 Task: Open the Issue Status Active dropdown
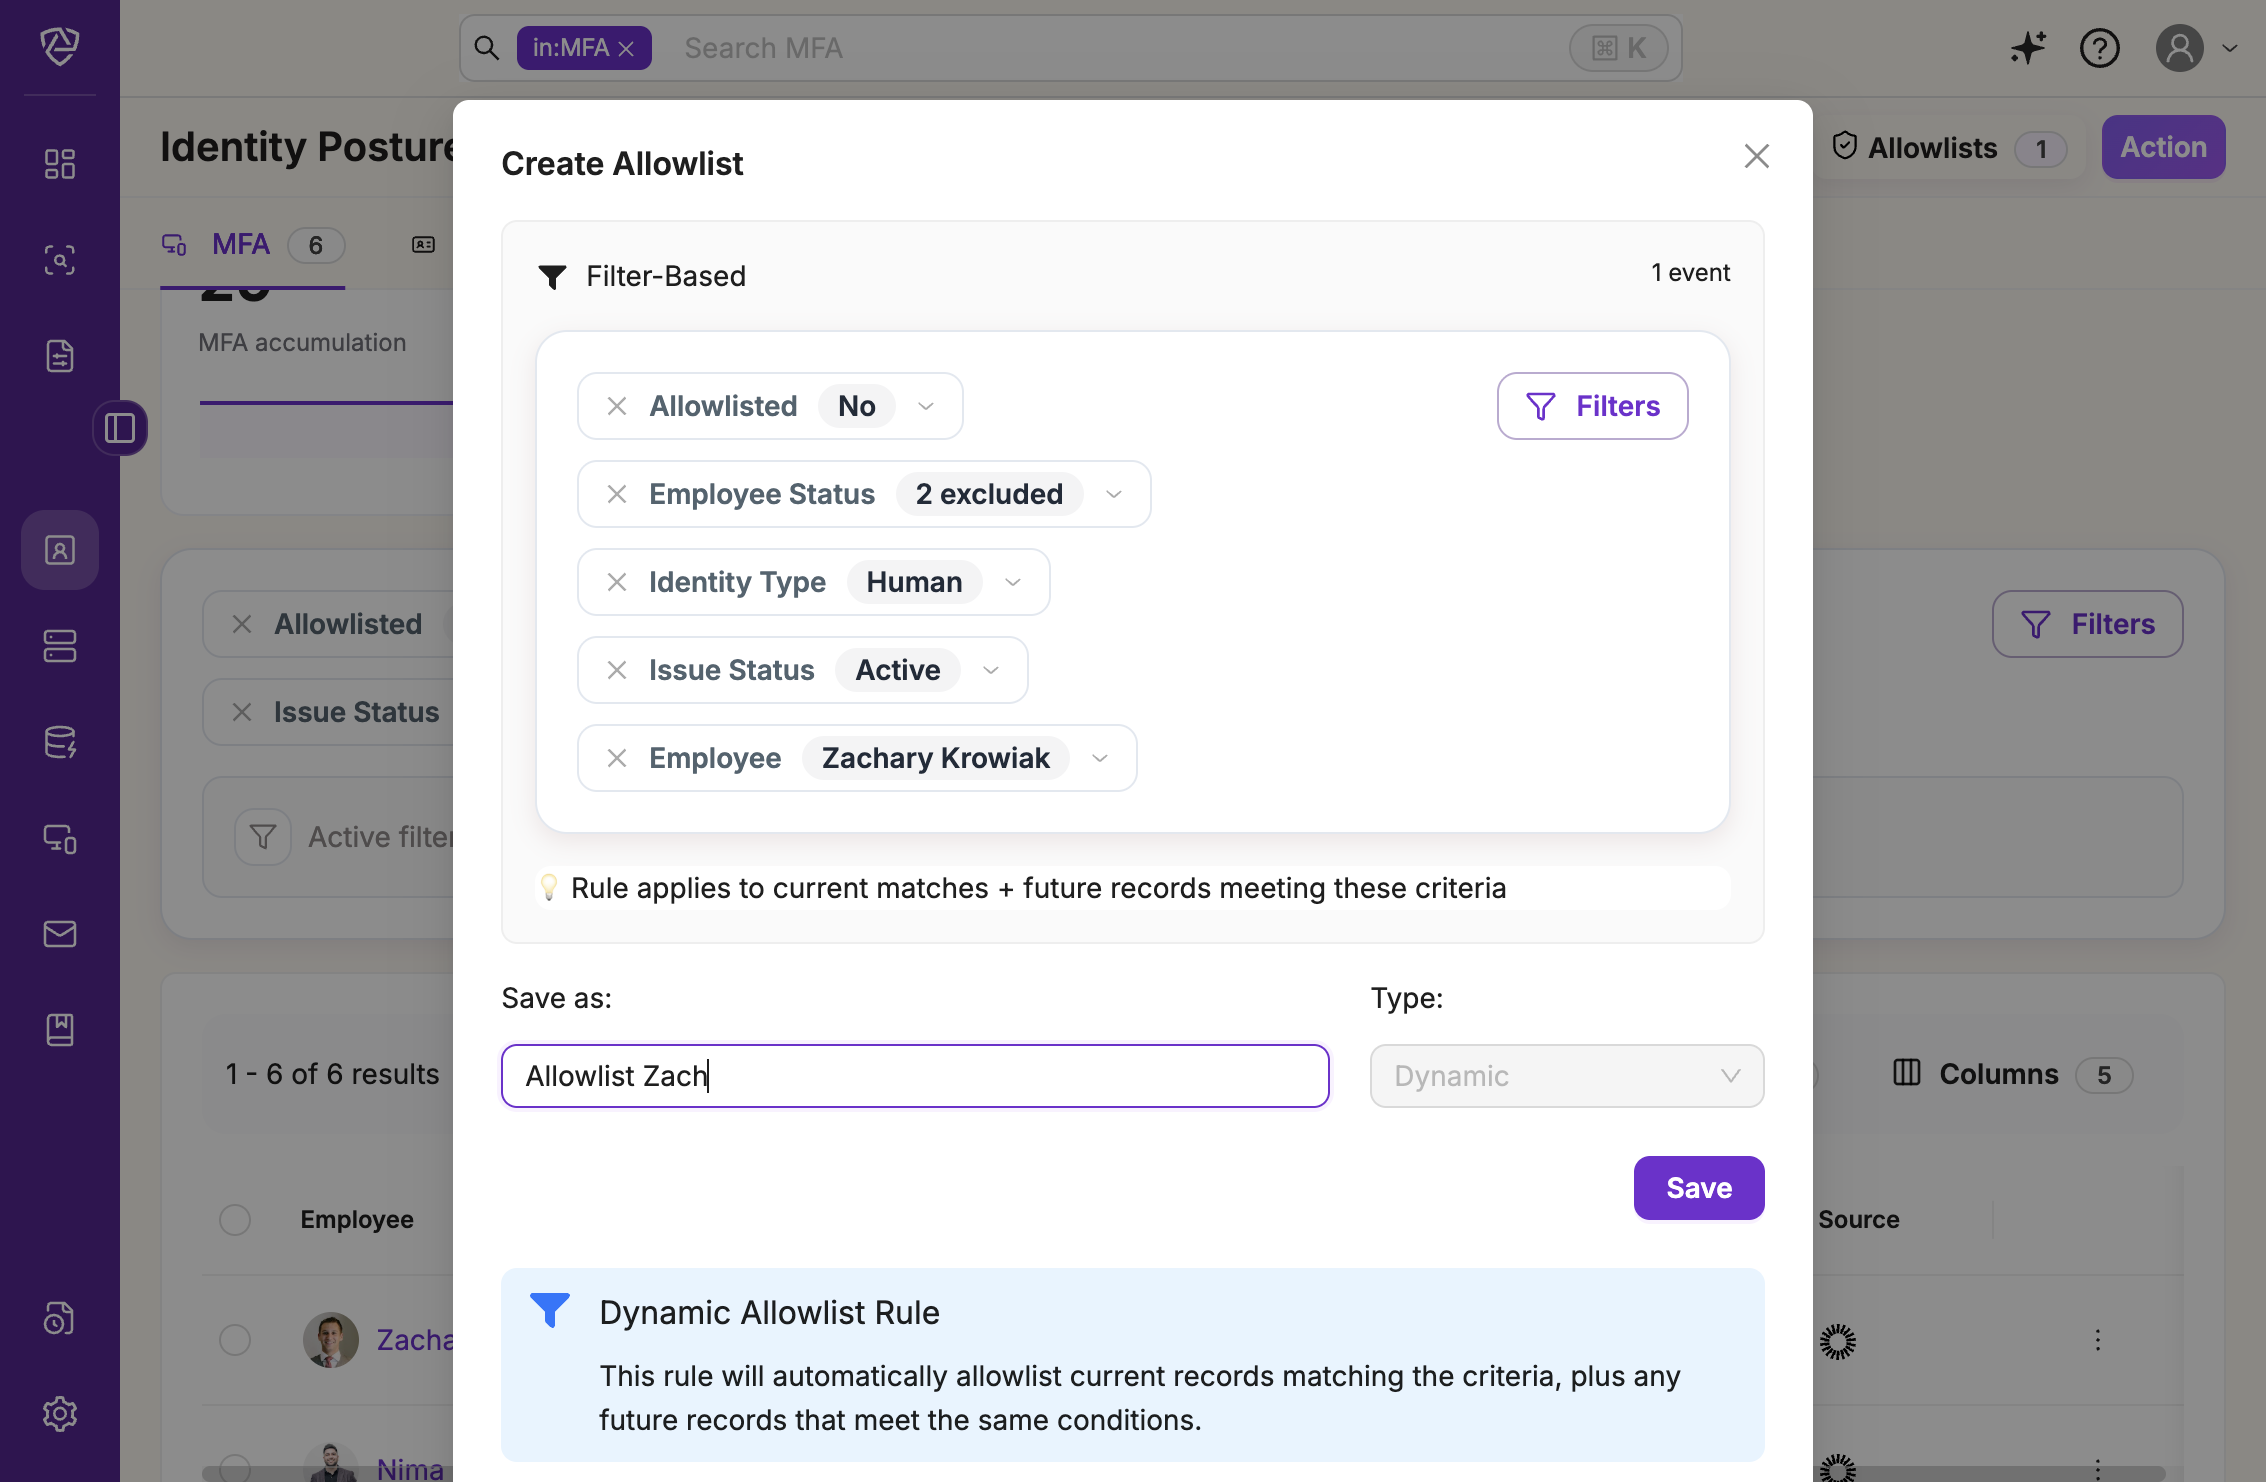point(991,670)
